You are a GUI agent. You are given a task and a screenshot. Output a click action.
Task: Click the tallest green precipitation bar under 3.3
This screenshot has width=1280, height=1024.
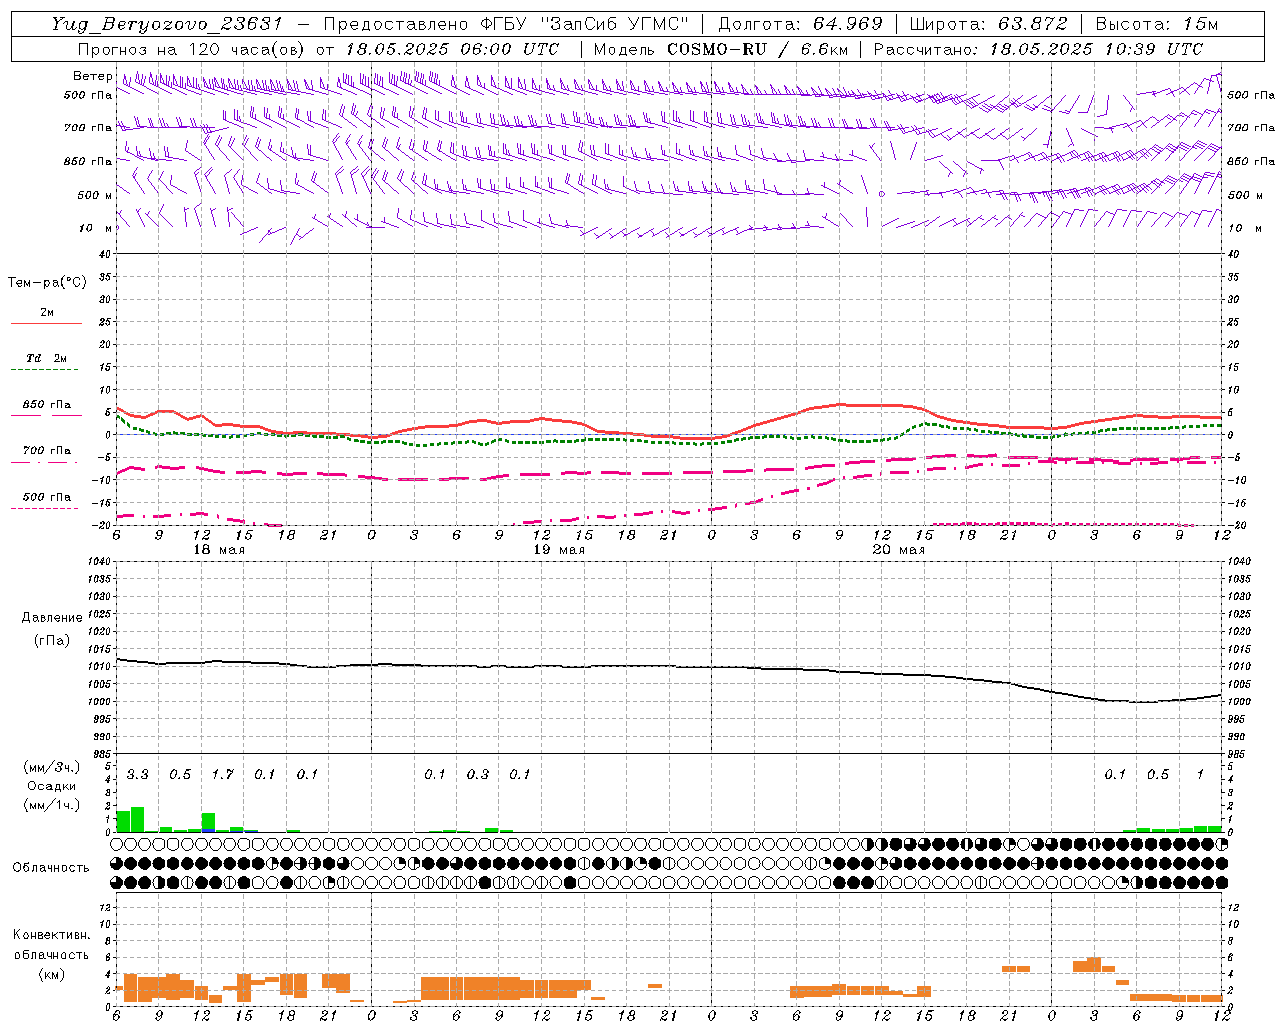(137, 819)
